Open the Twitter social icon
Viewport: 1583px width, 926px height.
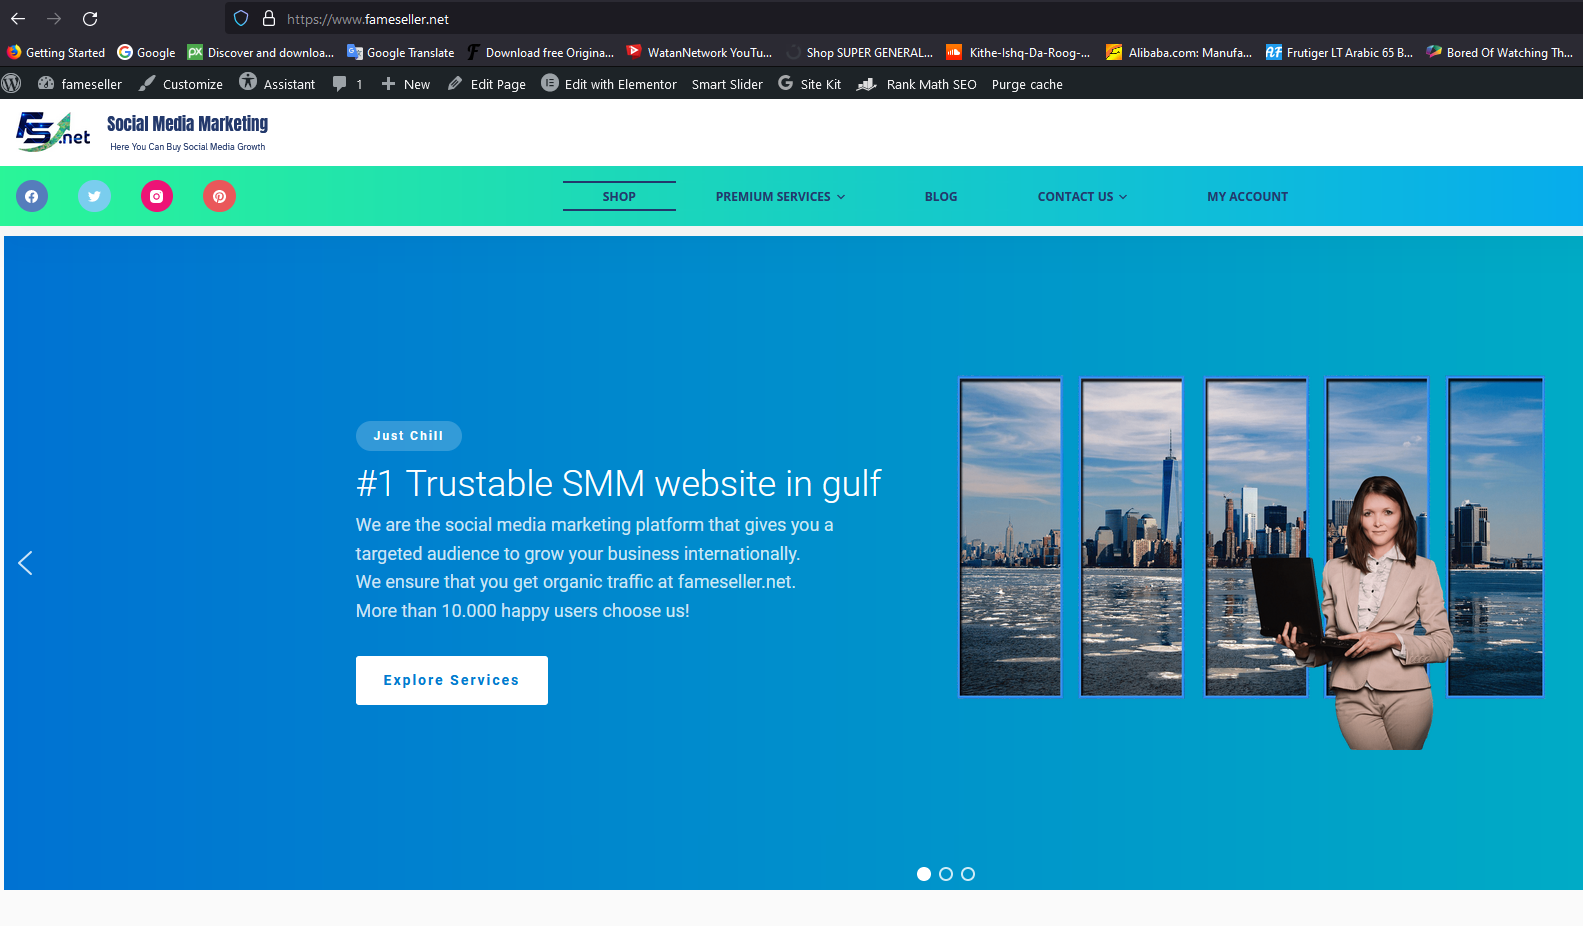(x=94, y=196)
